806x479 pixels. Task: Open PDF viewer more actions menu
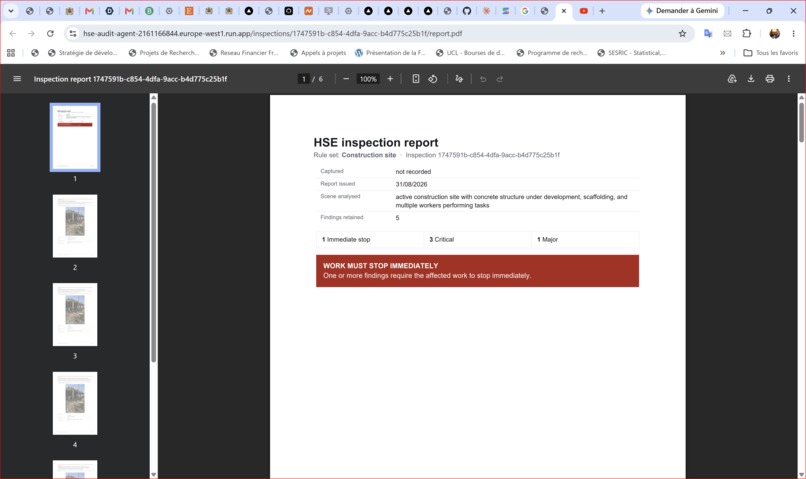(789, 79)
